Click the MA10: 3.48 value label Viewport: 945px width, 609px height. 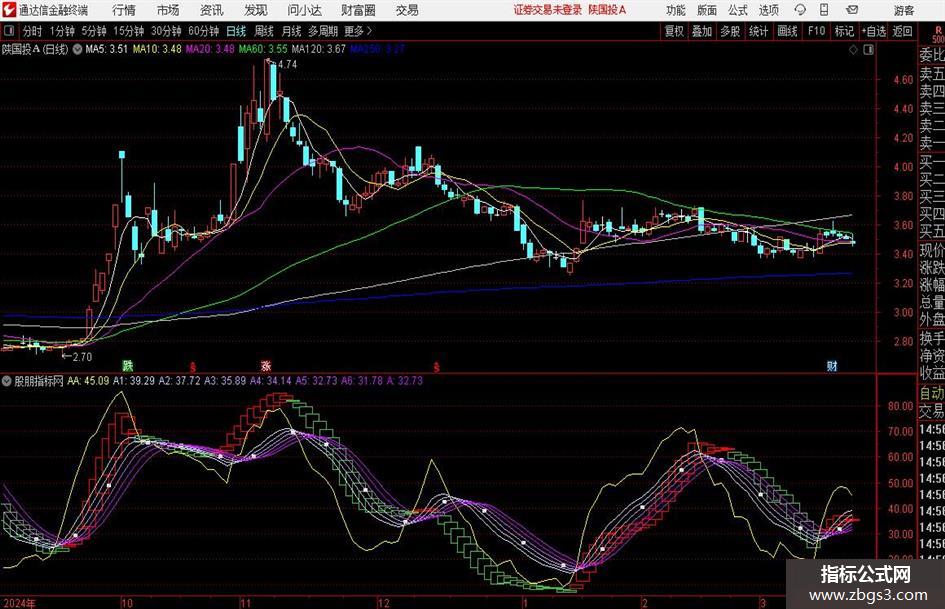tap(157, 49)
